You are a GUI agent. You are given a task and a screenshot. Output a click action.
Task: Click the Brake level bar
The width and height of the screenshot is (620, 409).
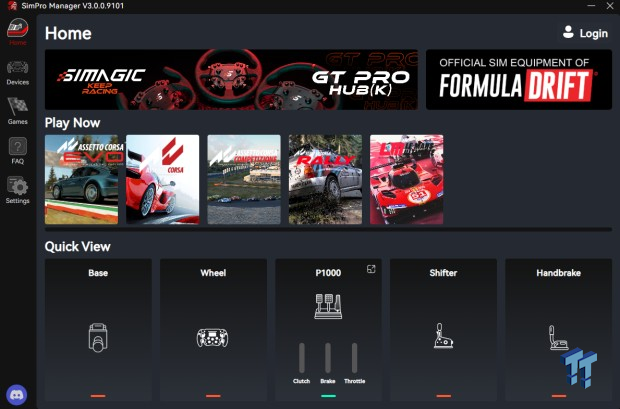click(x=328, y=358)
